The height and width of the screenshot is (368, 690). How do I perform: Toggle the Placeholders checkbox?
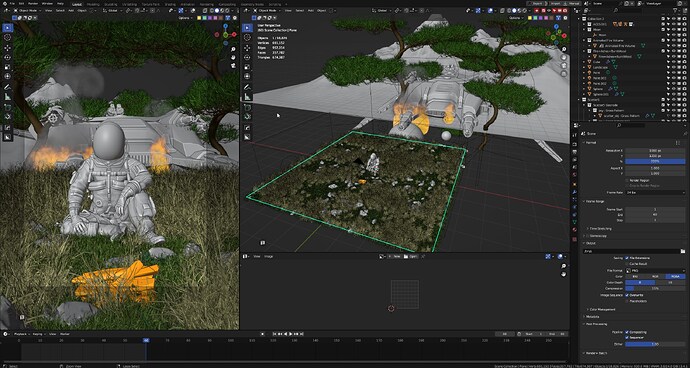point(627,301)
